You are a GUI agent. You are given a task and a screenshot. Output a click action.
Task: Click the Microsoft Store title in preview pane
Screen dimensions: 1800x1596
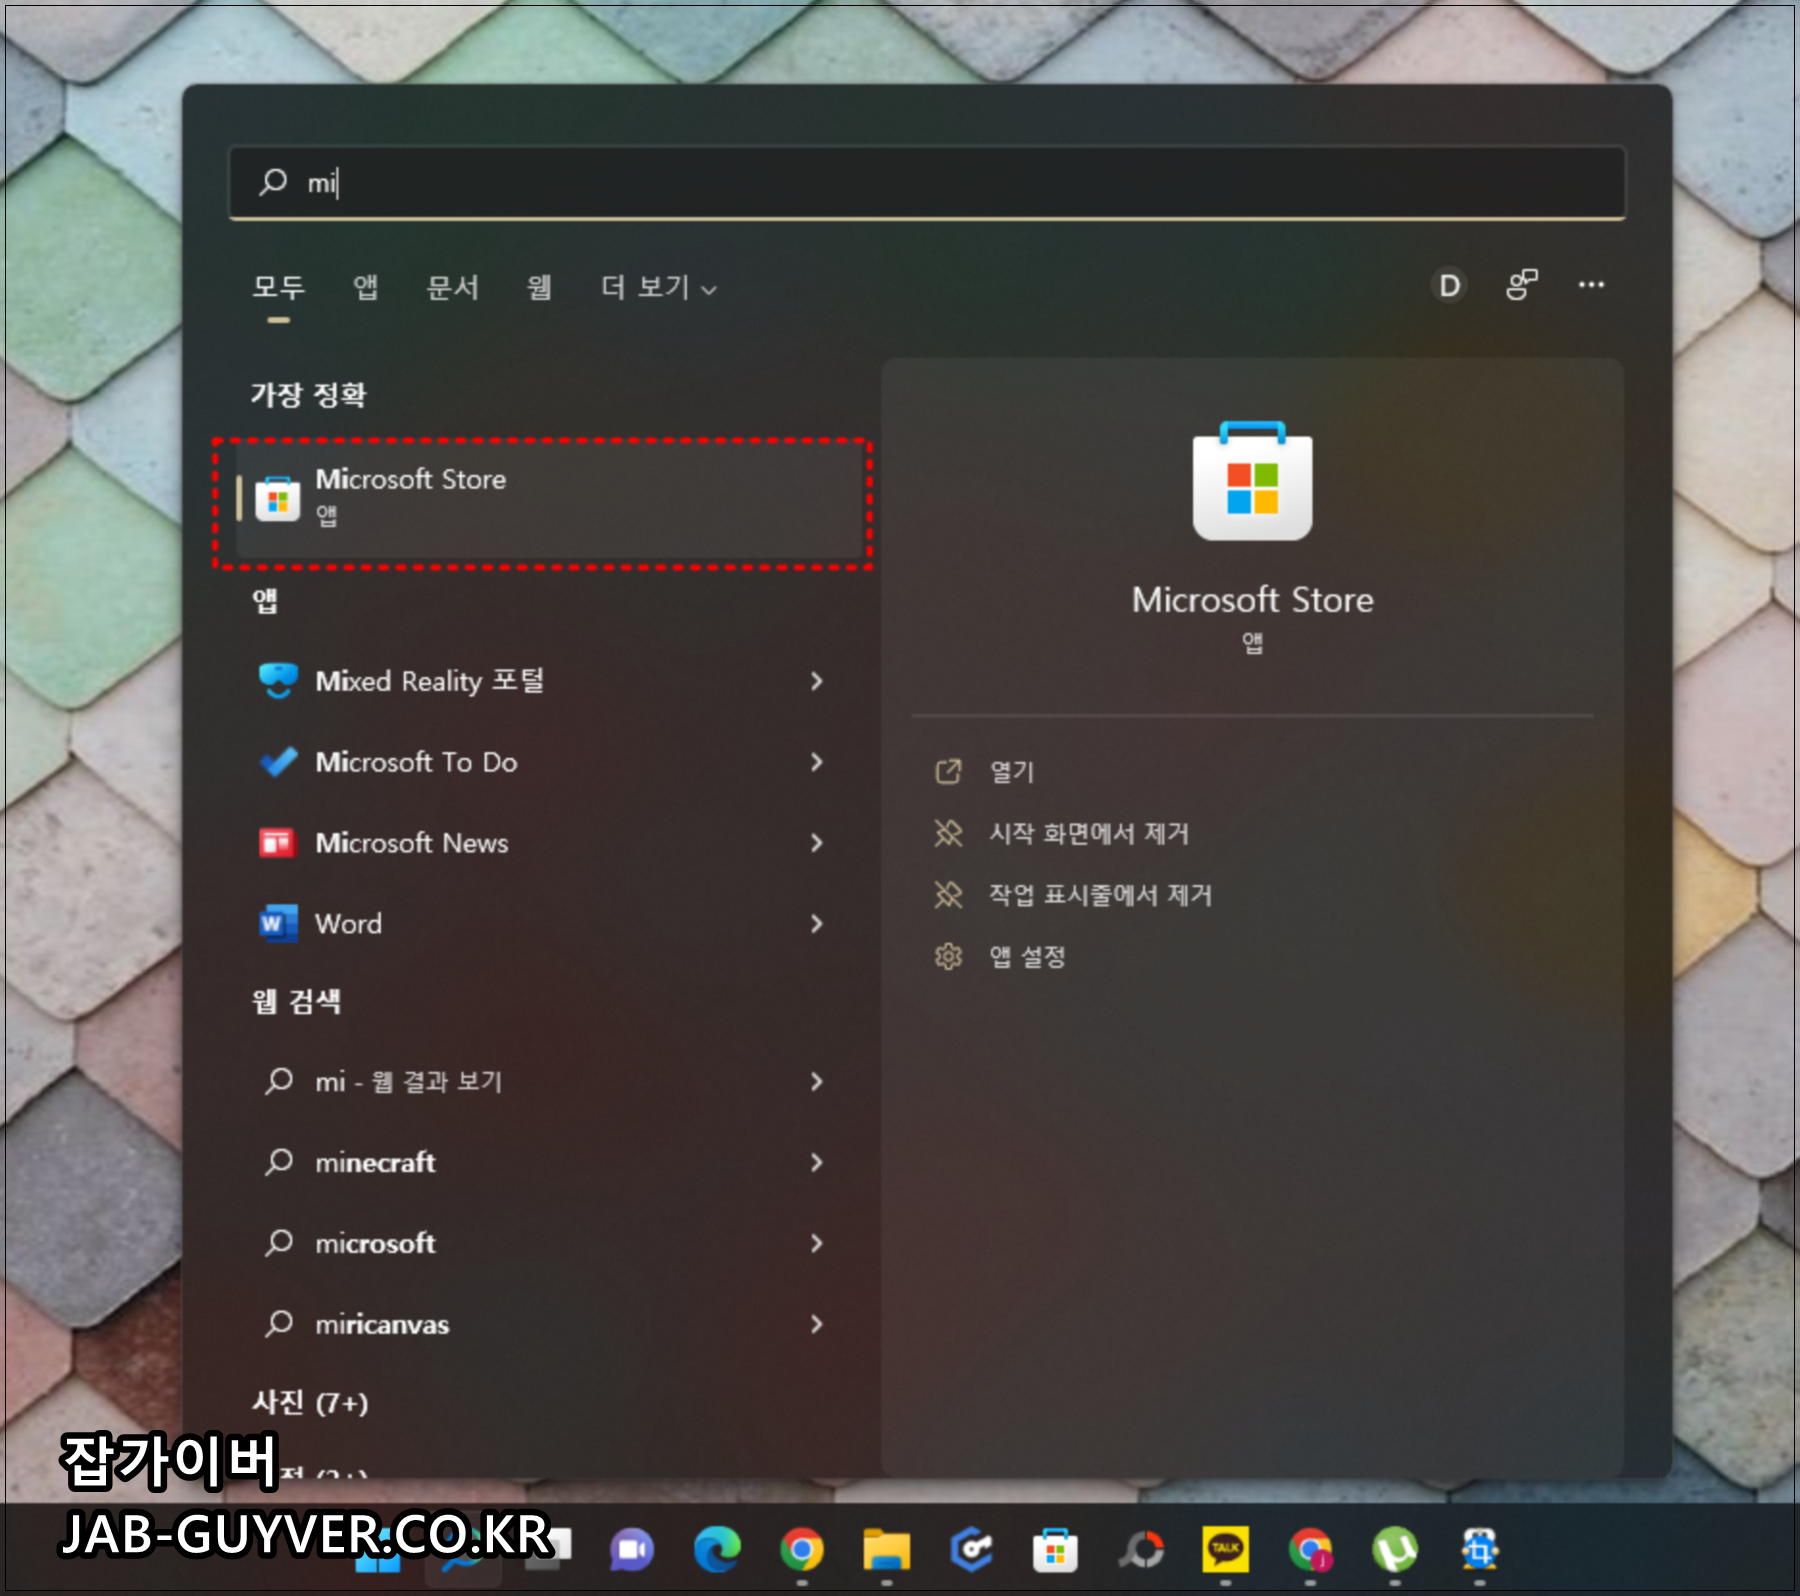[x=1252, y=600]
